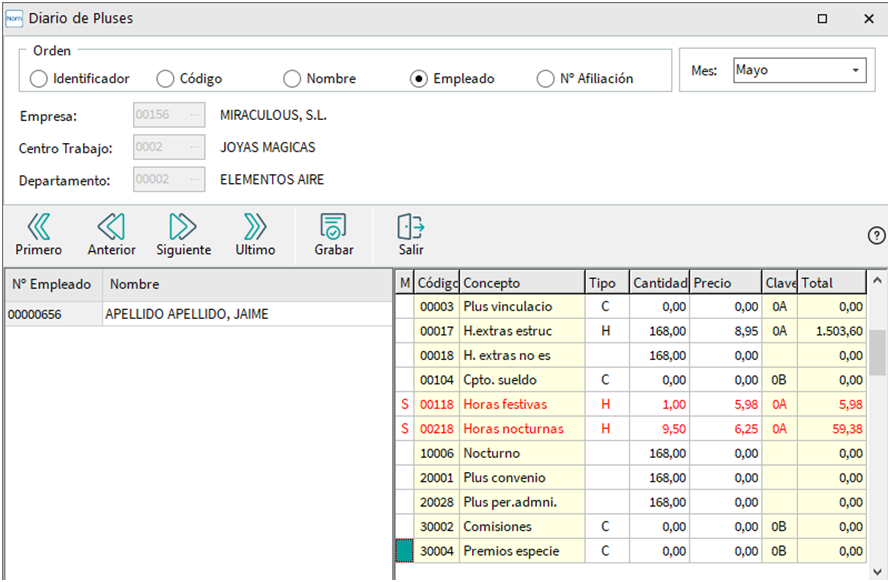Image resolution: width=890 pixels, height=582 pixels.
Task: Save changes with the Grabar icon
Action: click(333, 227)
